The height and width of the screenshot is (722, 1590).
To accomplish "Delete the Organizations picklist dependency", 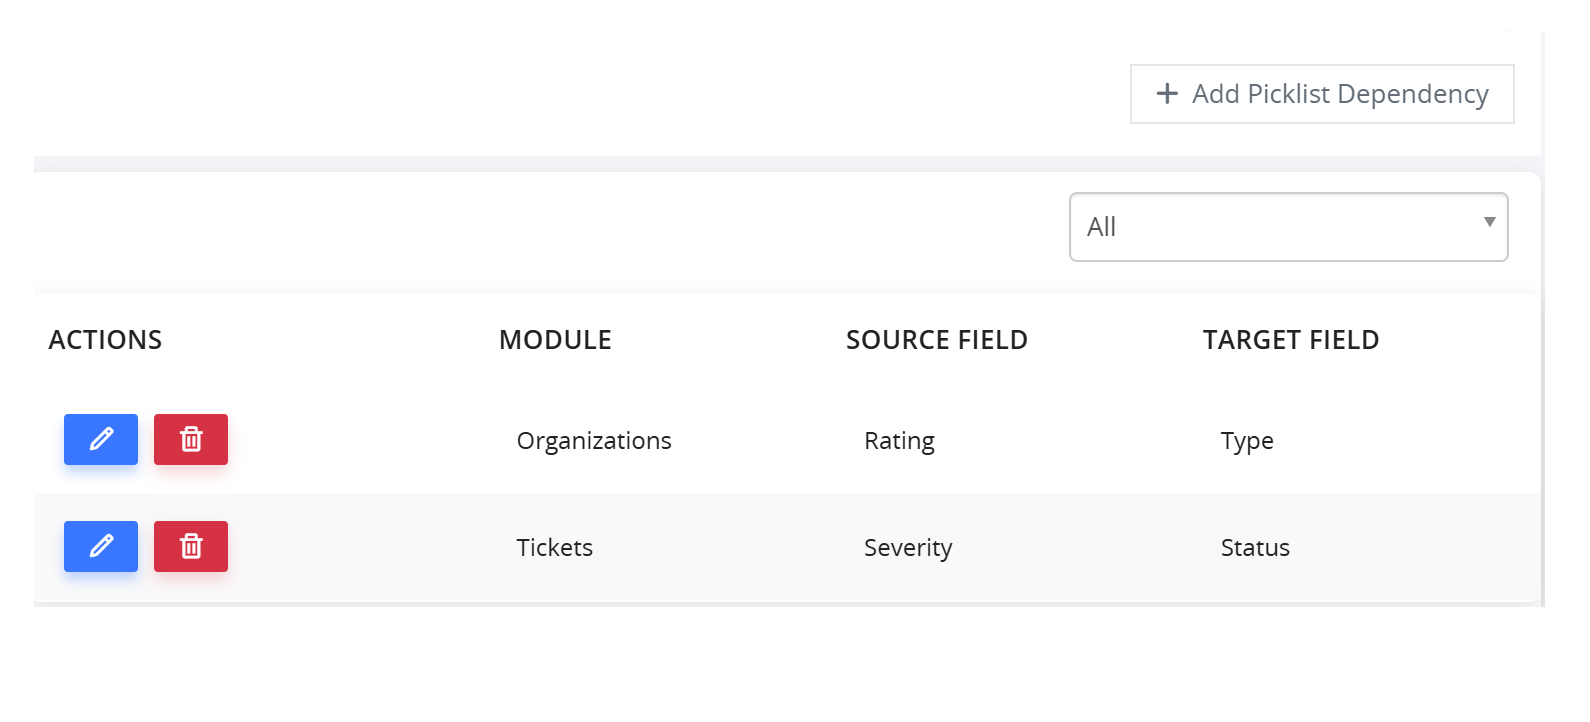I will coord(191,439).
